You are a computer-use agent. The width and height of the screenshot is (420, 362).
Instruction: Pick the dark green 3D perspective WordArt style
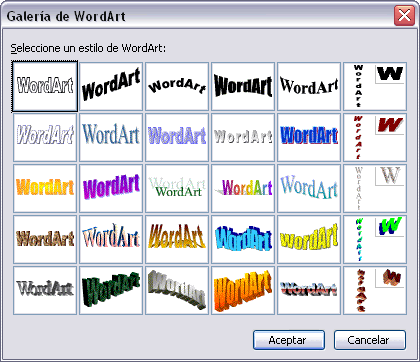coord(111,290)
